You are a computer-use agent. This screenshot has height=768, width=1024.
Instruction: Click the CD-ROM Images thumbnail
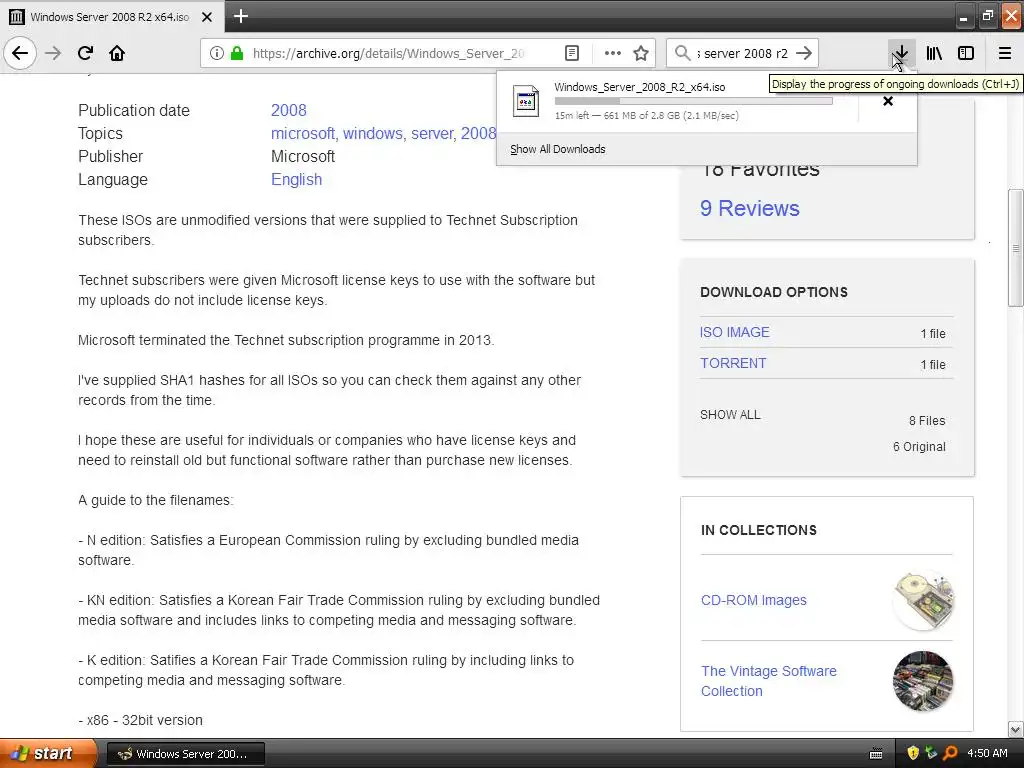923,600
